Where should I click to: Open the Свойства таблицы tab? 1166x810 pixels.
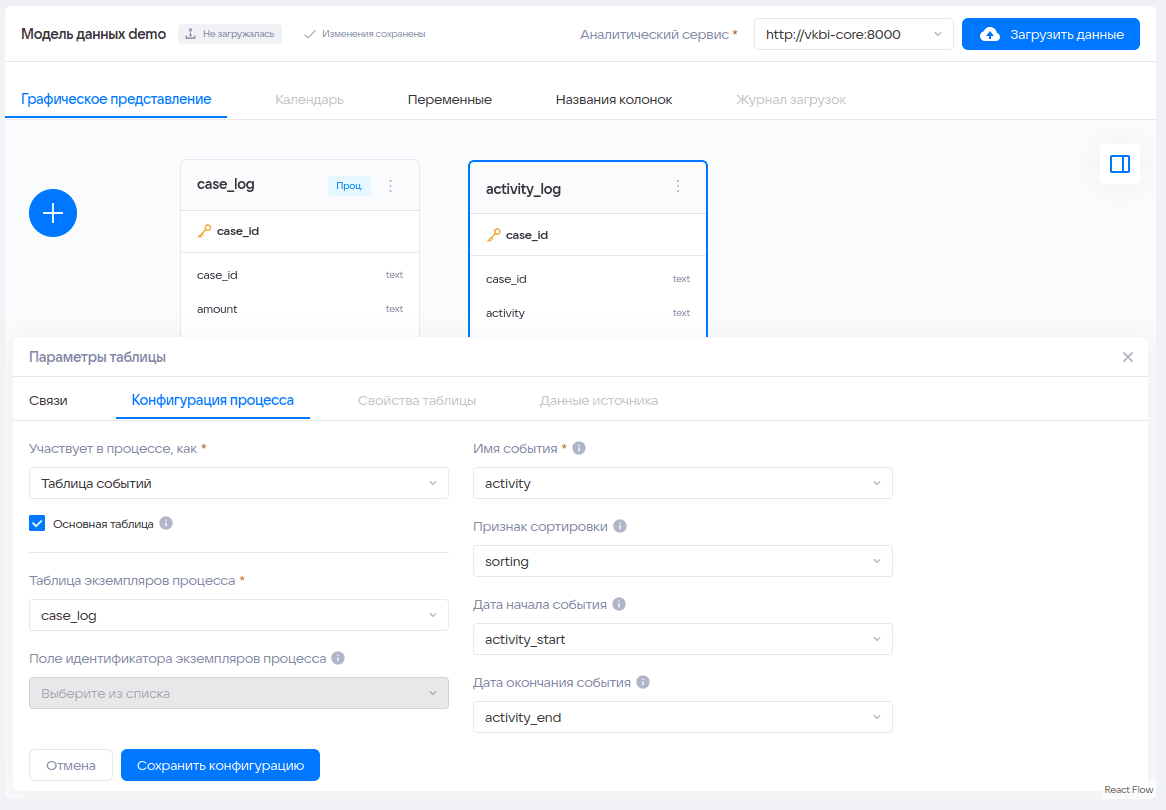point(417,400)
